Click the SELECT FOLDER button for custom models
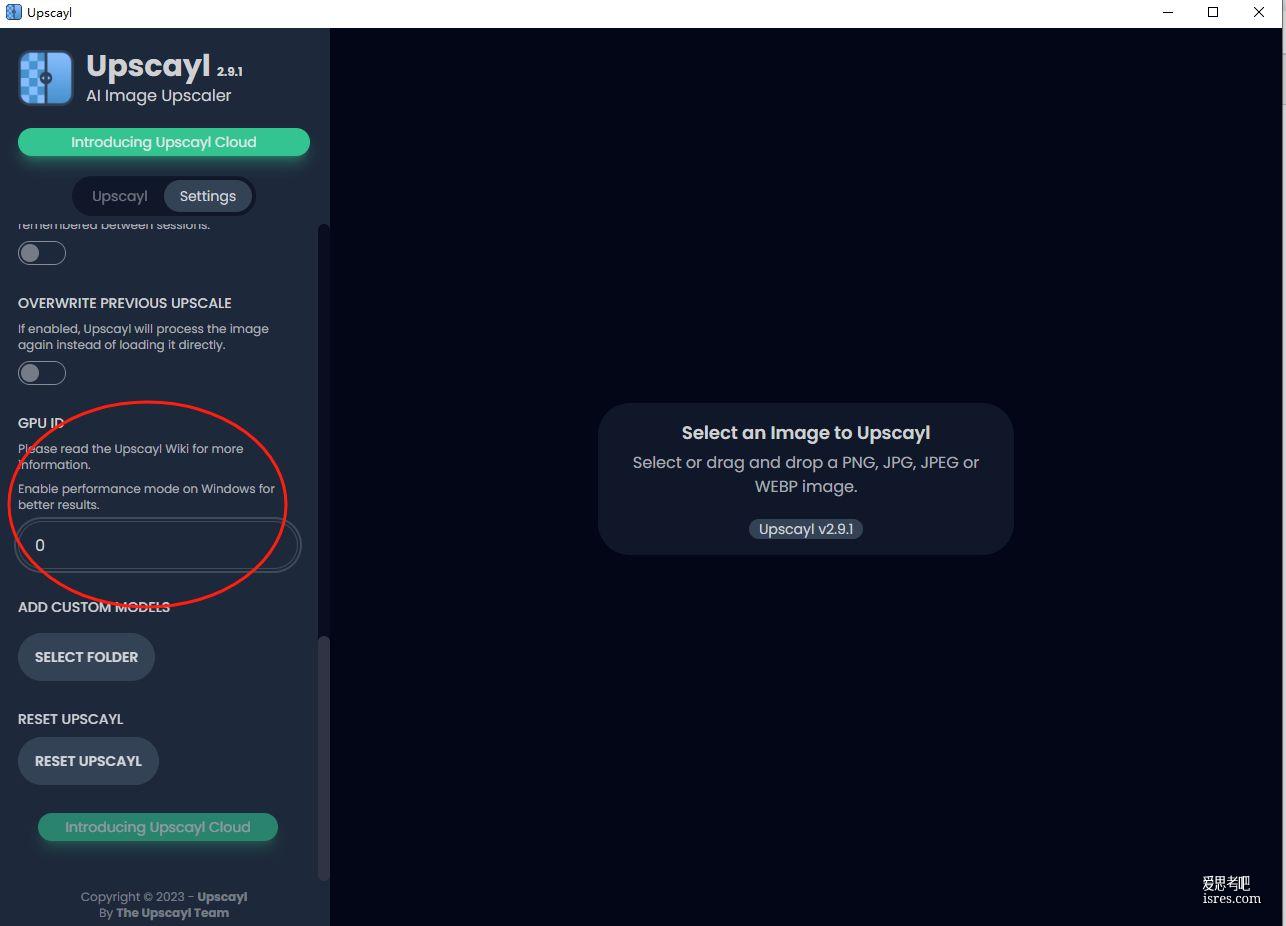This screenshot has height=926, width=1286. (x=86, y=657)
